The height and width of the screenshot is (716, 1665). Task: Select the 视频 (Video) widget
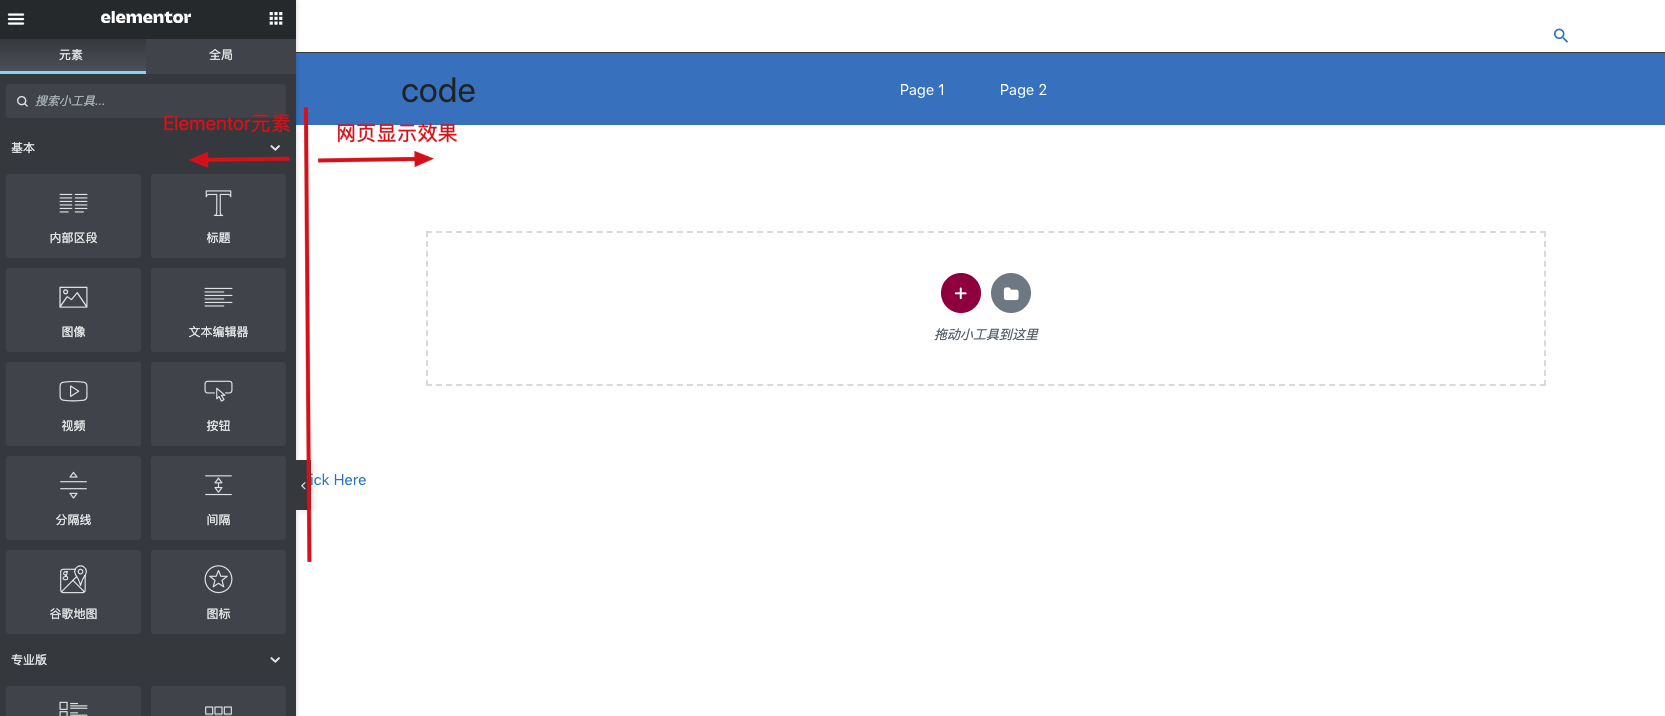73,404
